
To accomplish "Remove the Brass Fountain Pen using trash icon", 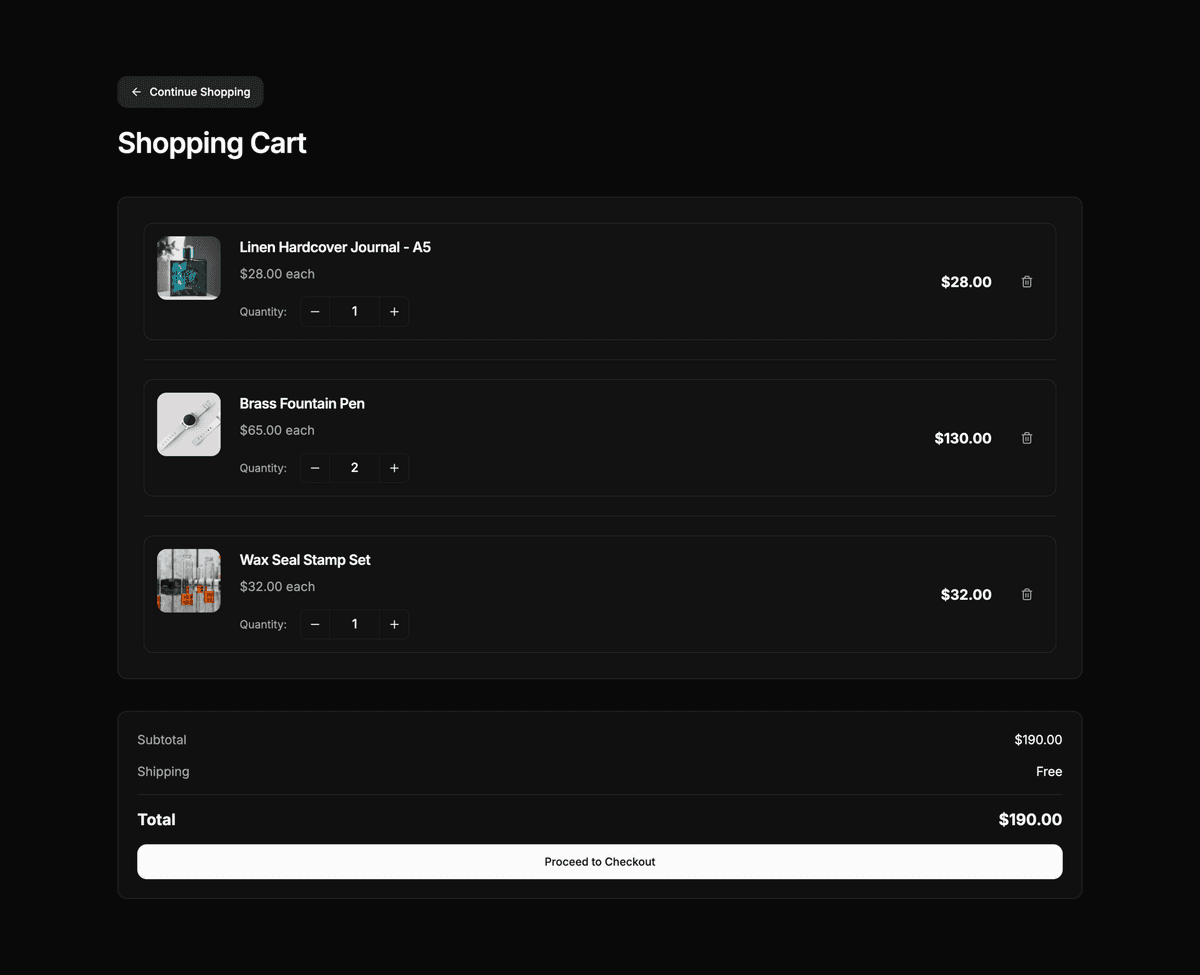I will 1026,438.
